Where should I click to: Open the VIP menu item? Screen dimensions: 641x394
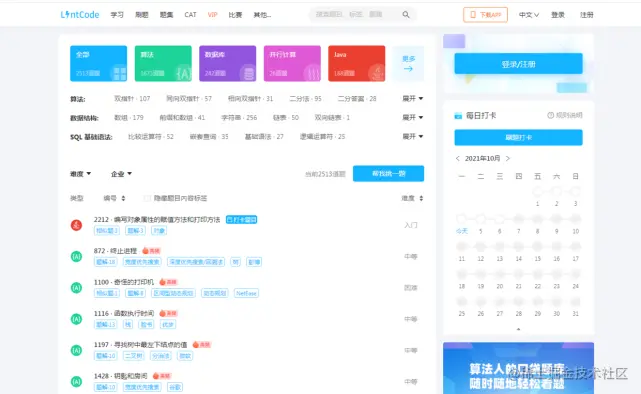tap(213, 15)
